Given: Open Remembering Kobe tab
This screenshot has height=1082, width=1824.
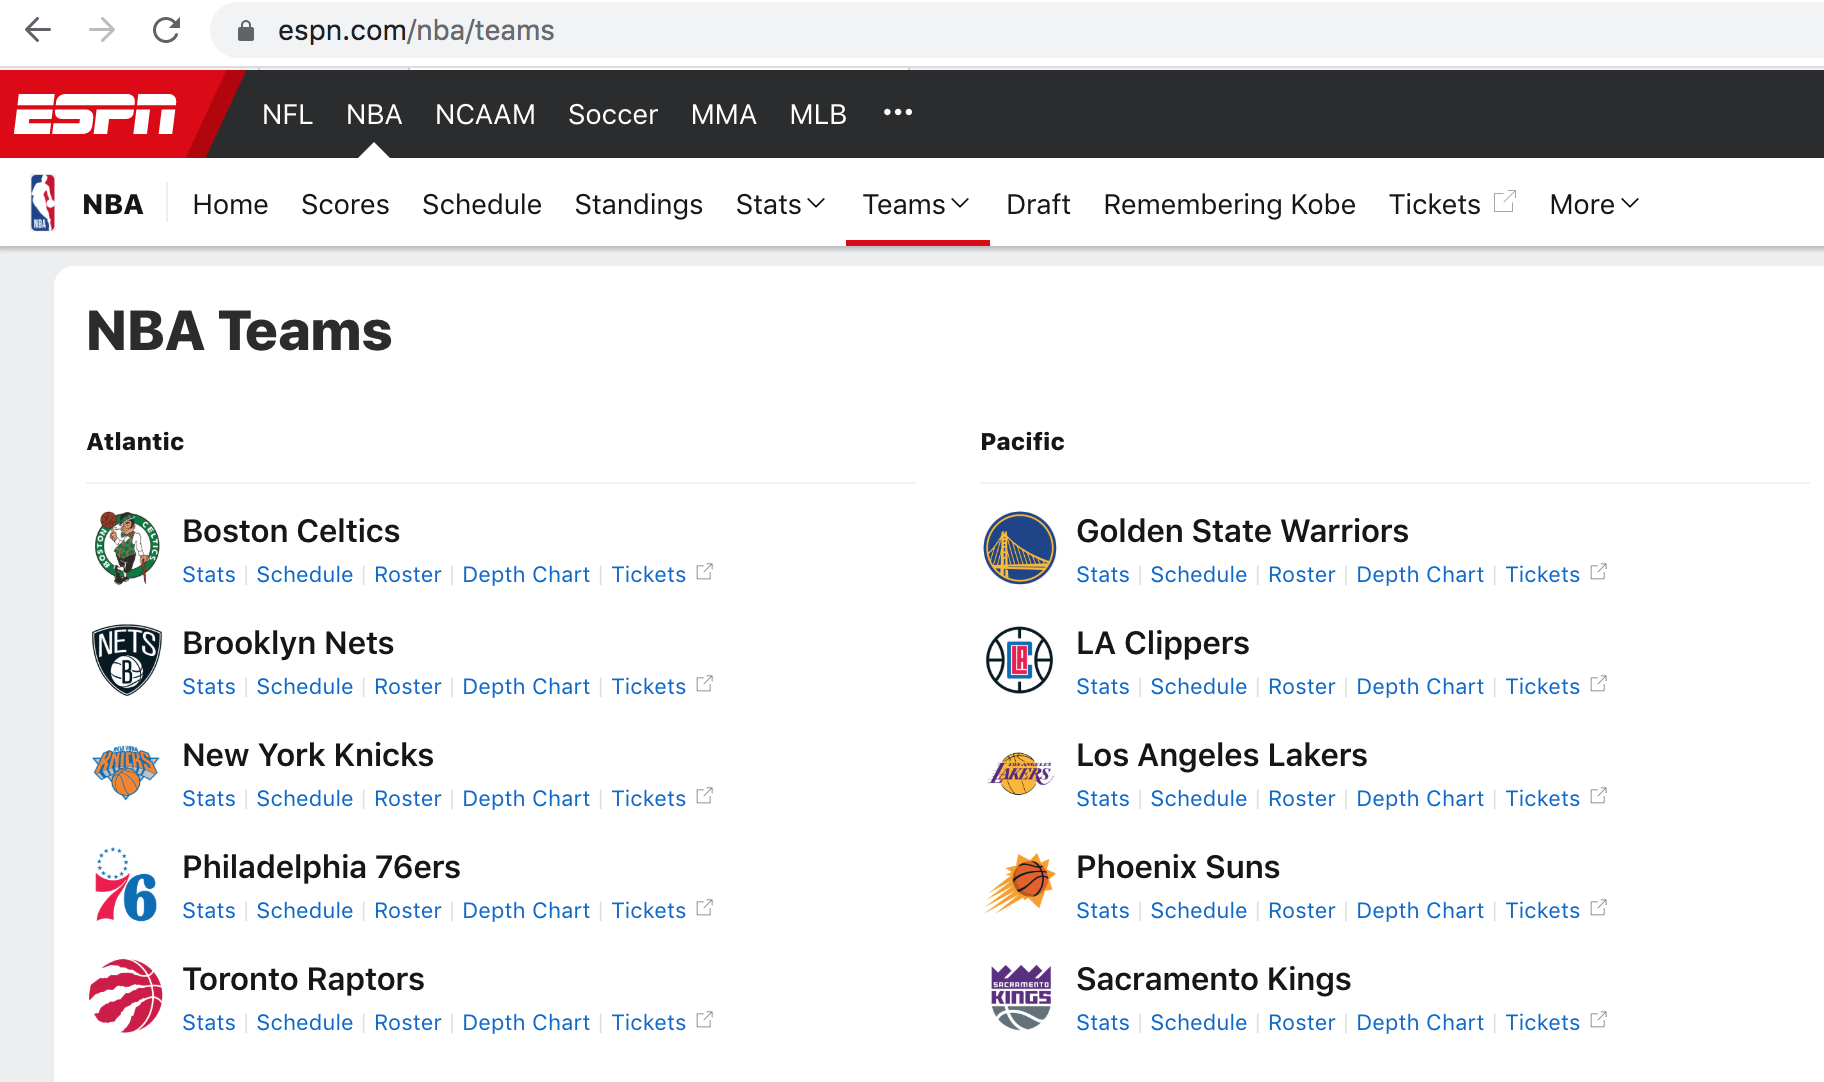Looking at the screenshot, I should click(x=1230, y=204).
